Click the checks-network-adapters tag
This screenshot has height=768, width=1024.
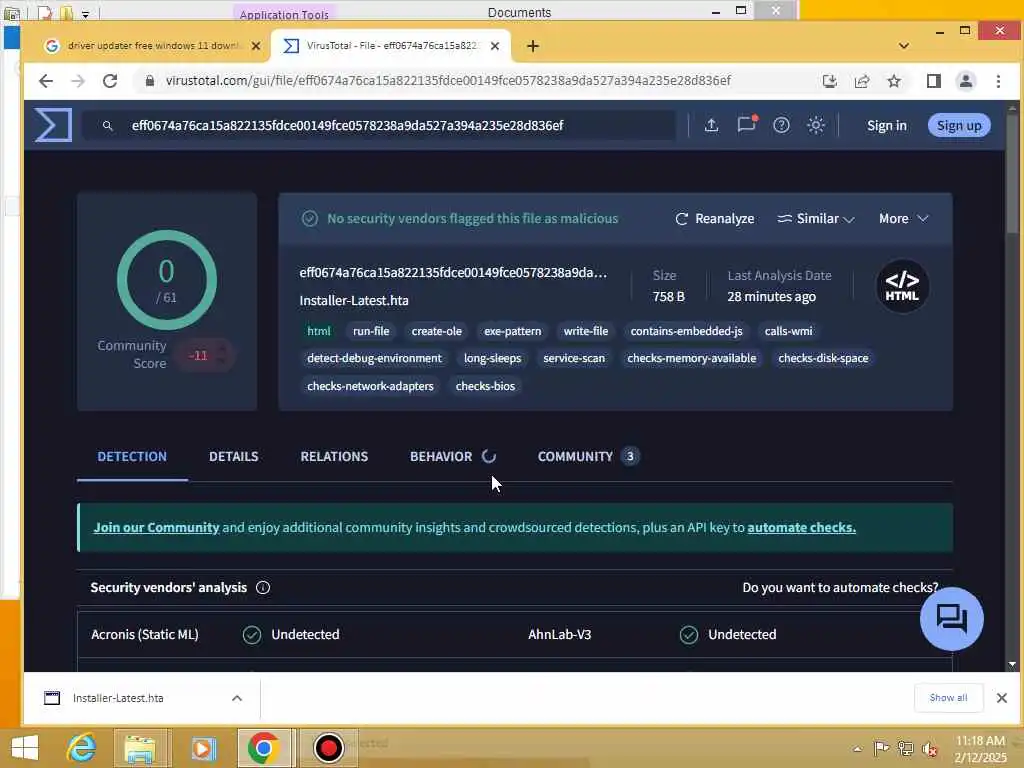tap(370, 386)
